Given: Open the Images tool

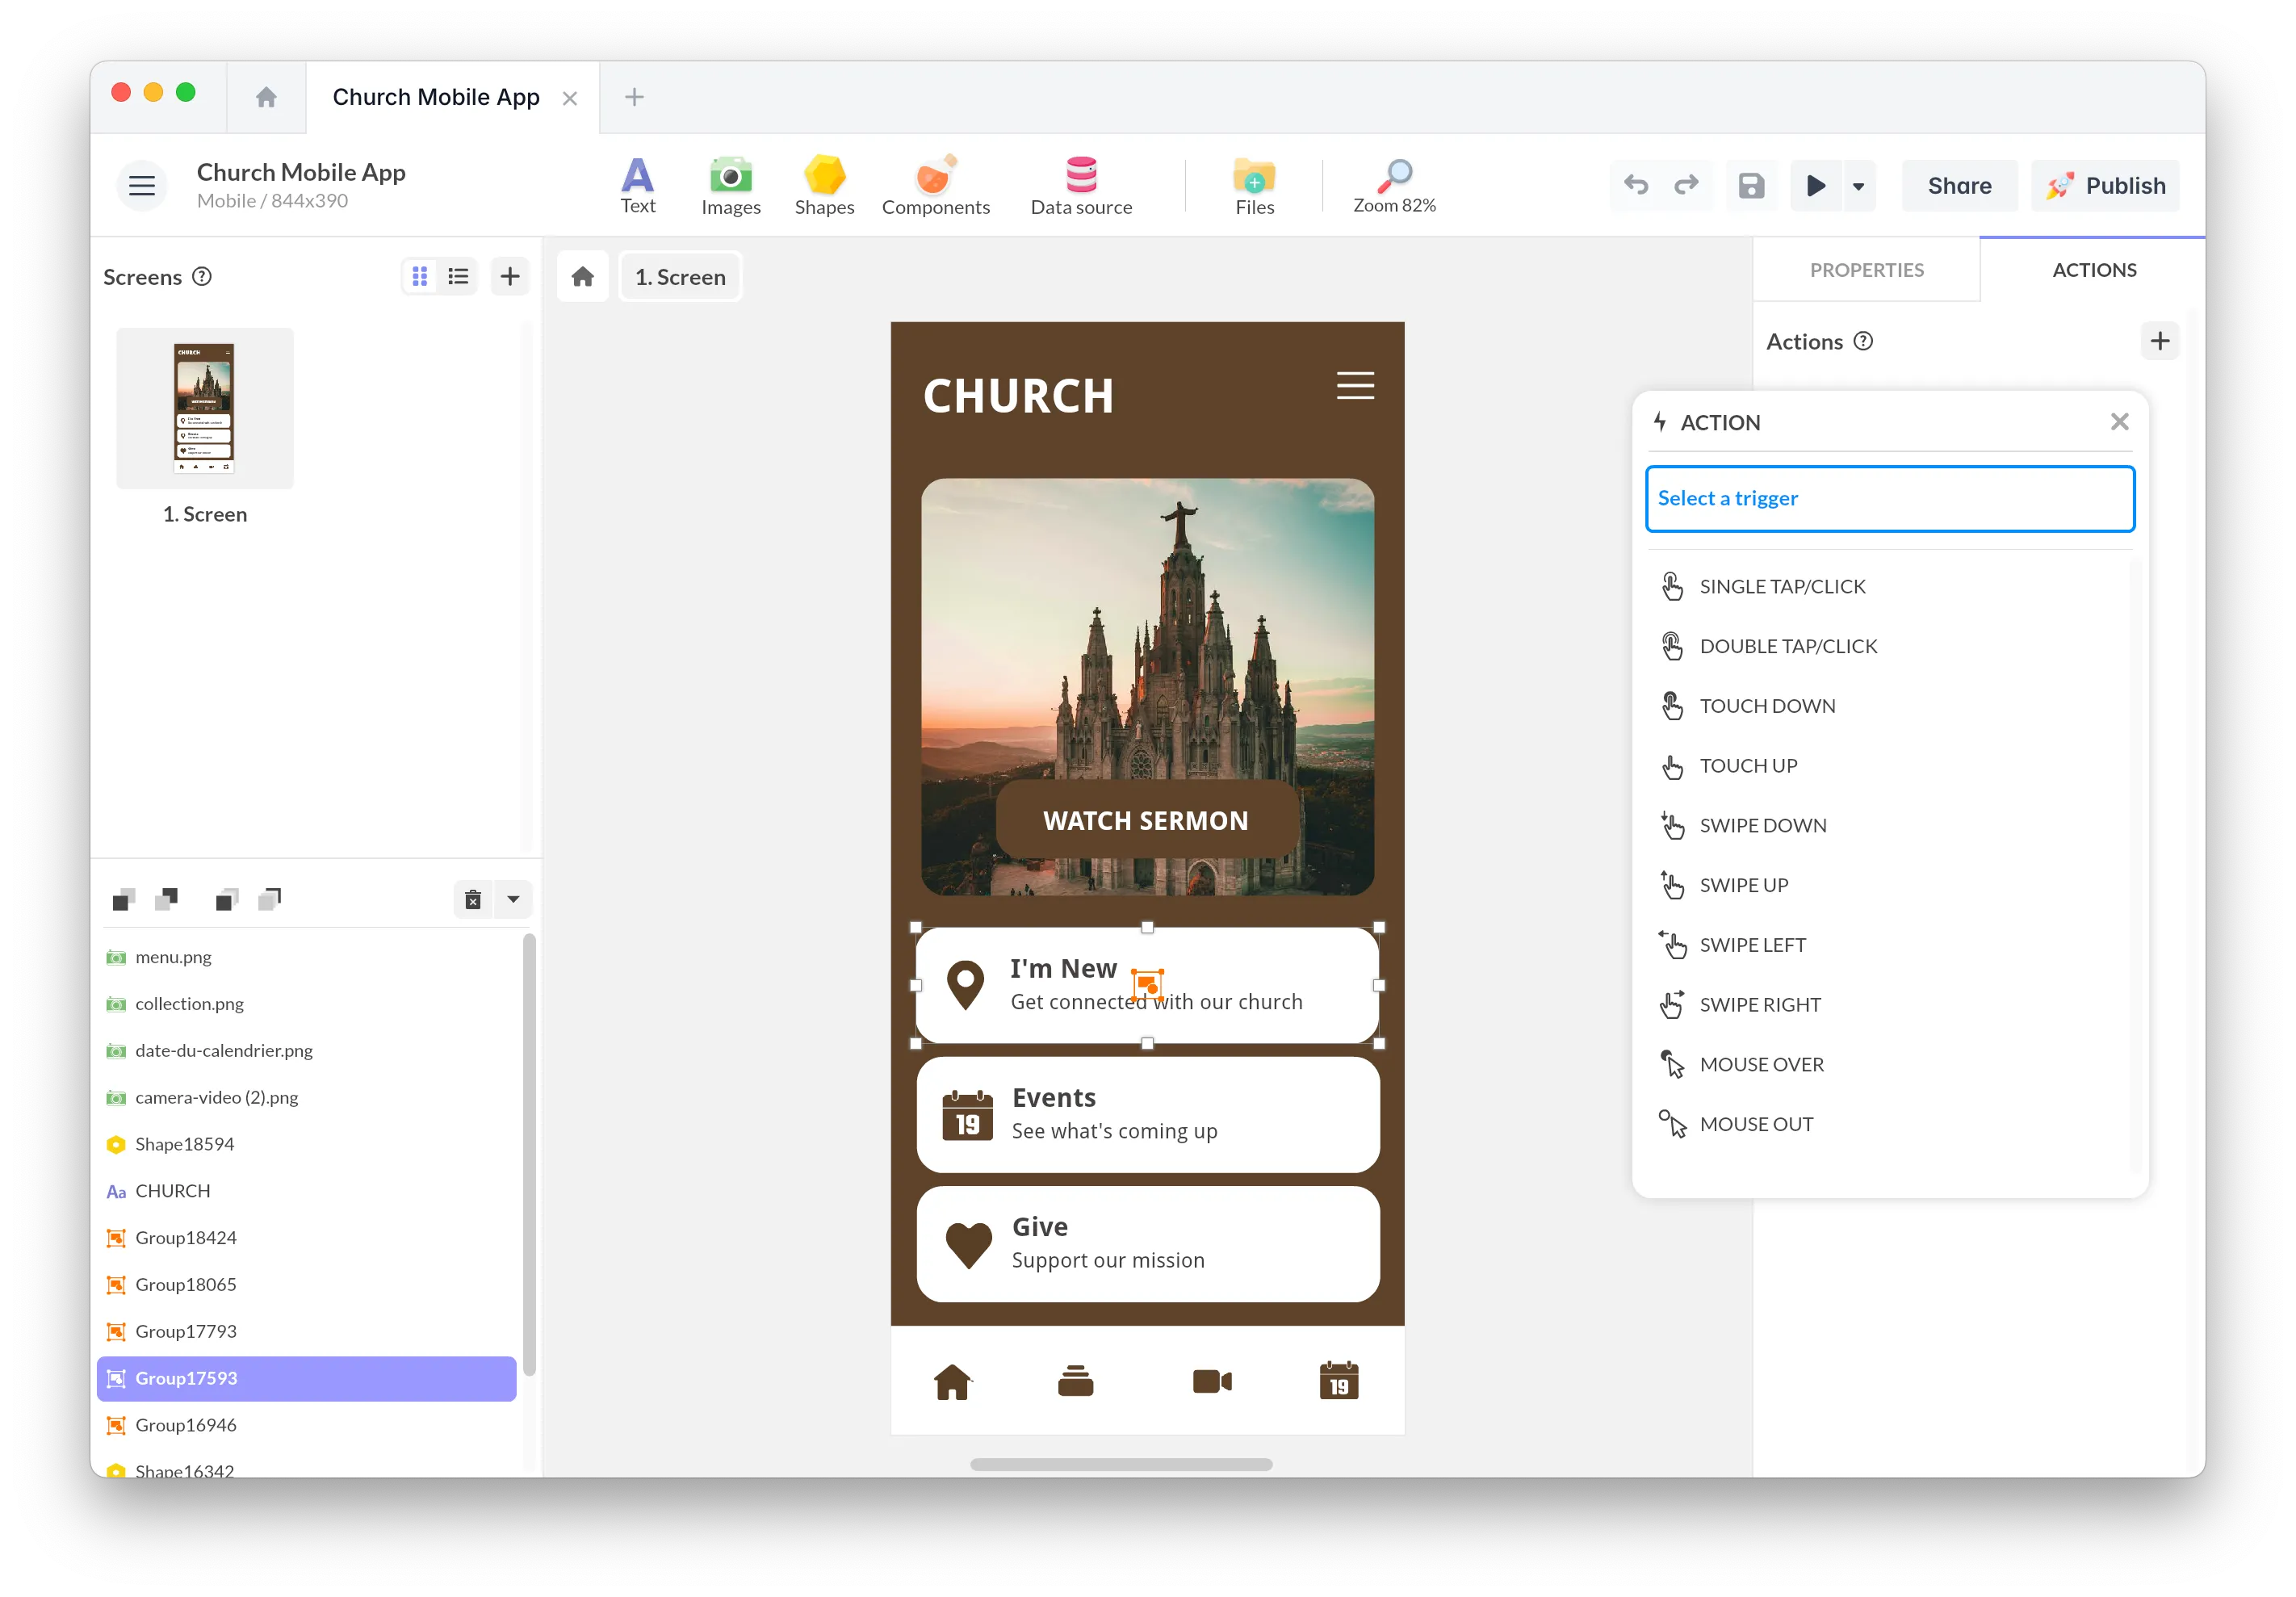Looking at the screenshot, I should pos(730,186).
